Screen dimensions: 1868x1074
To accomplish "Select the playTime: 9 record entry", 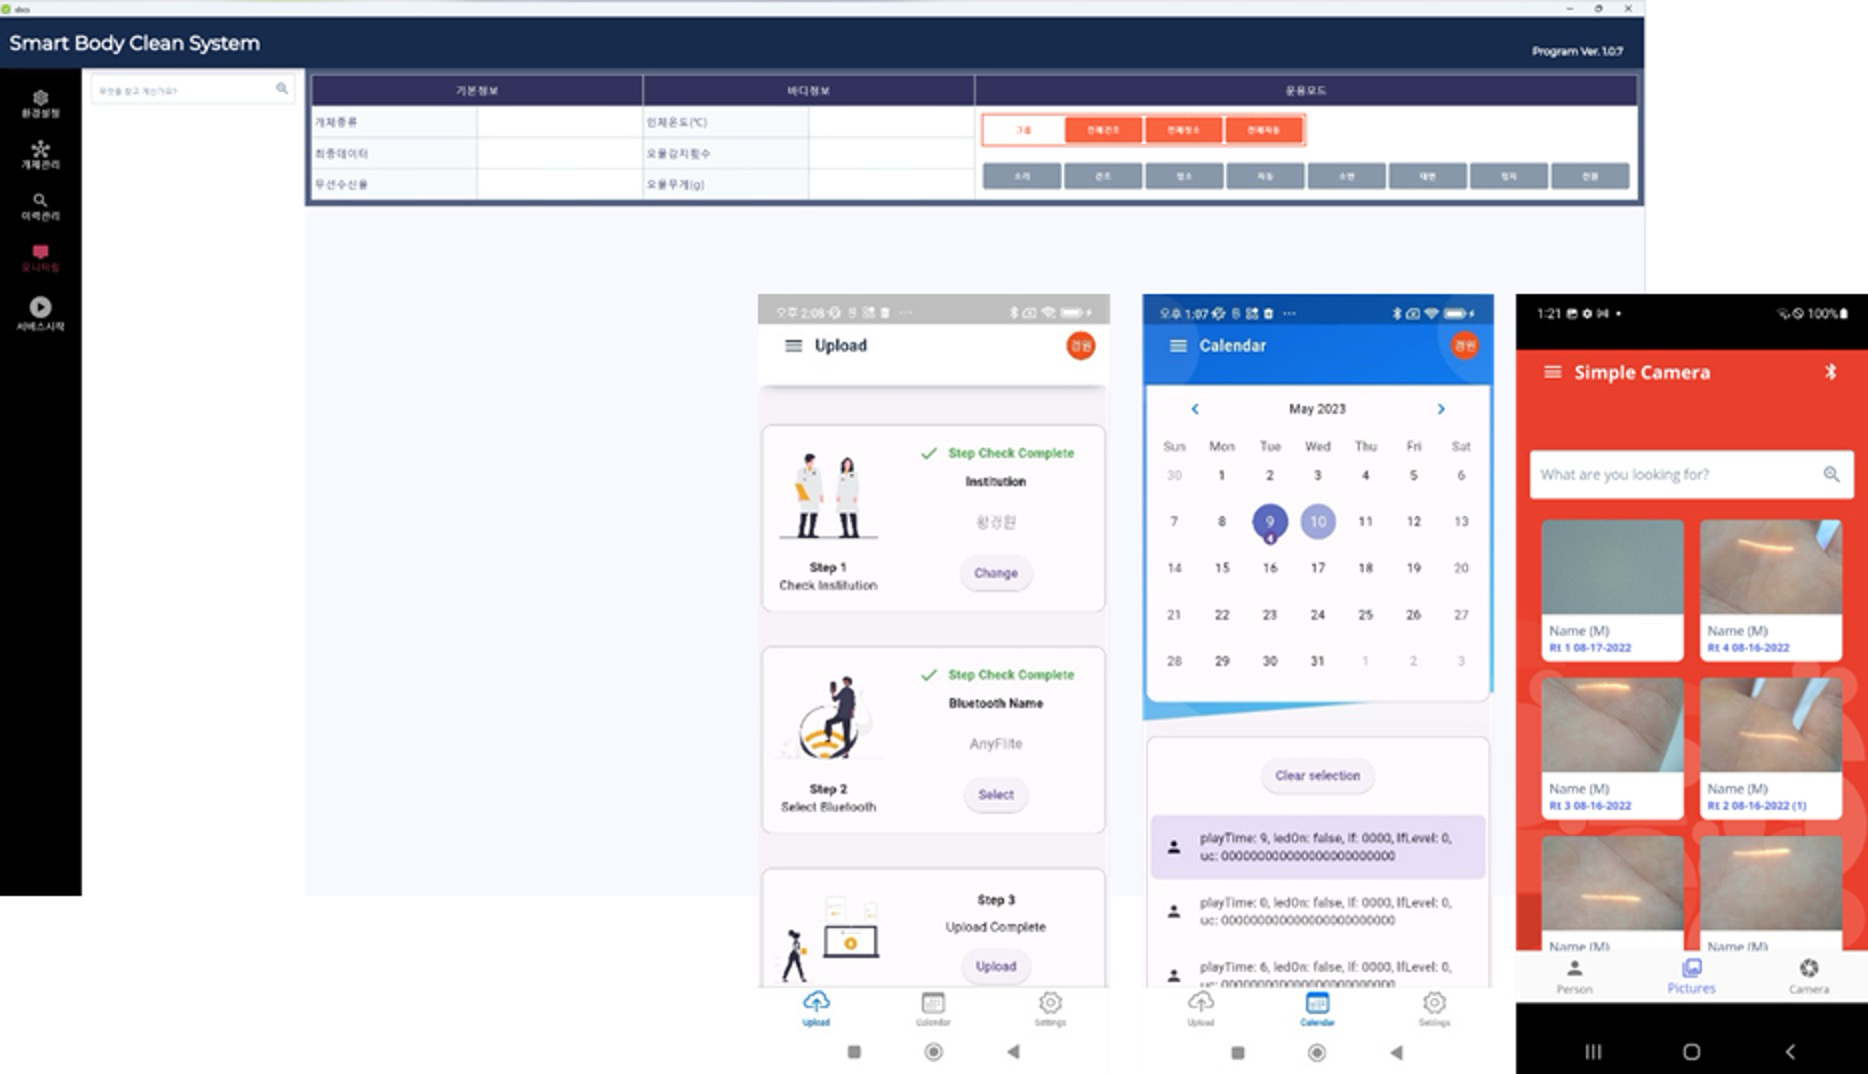I will [1317, 847].
